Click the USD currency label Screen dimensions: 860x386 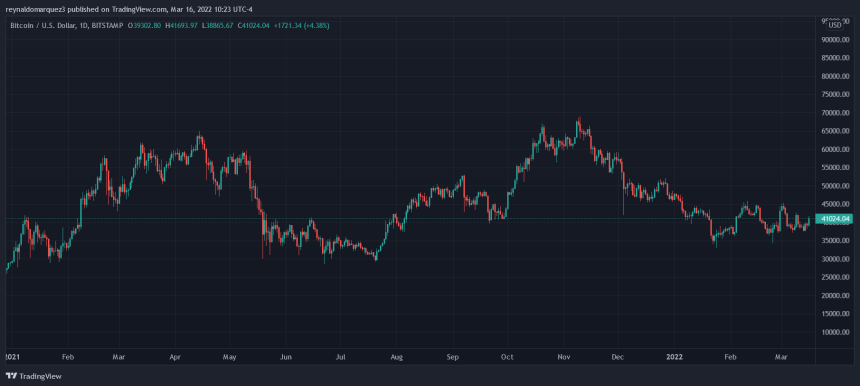click(x=835, y=25)
